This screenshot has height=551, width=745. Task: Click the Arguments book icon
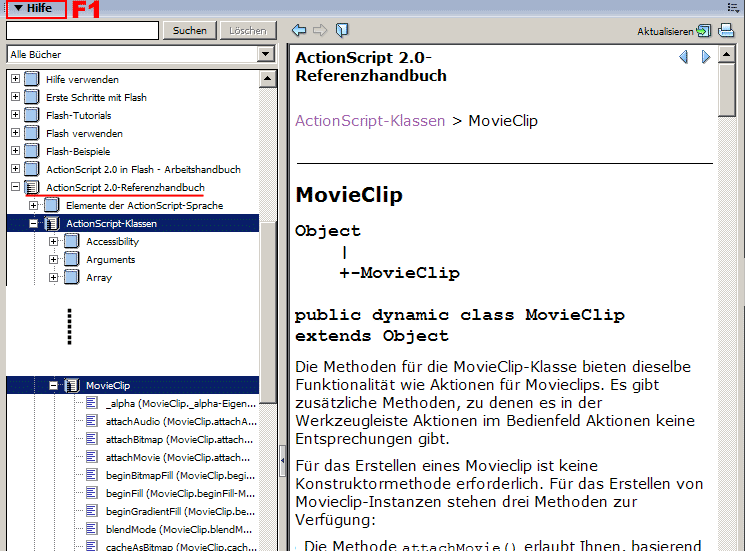tap(72, 259)
